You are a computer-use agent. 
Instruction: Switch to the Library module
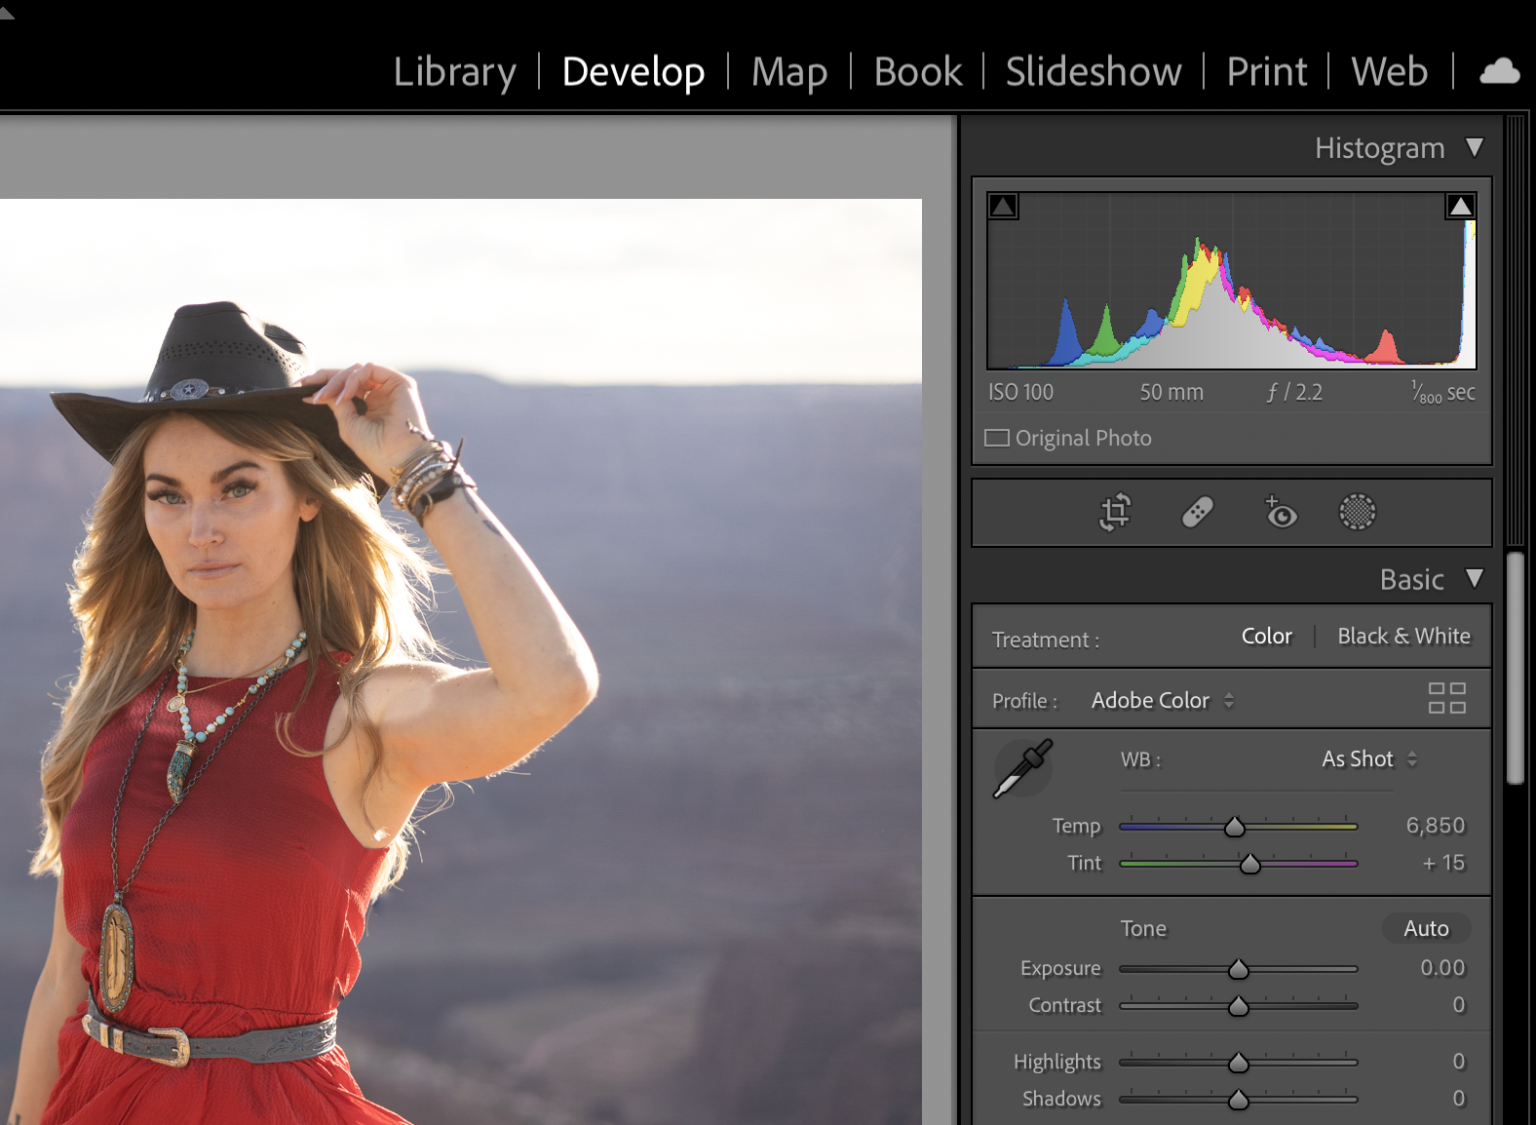(454, 72)
